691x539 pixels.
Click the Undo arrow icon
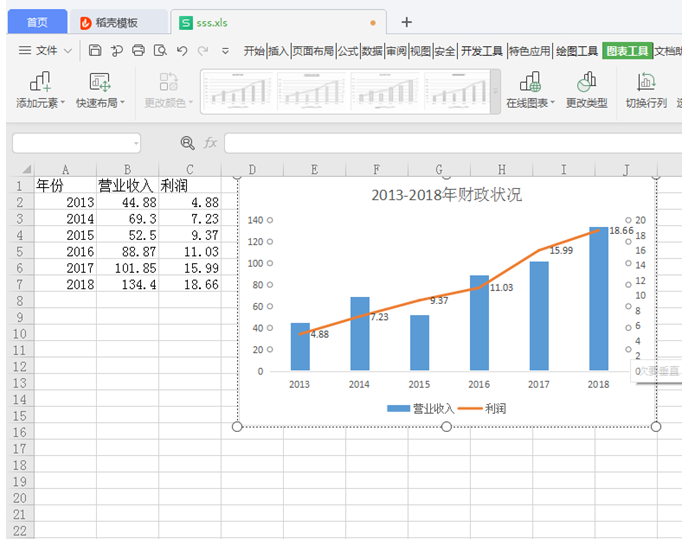[182, 51]
